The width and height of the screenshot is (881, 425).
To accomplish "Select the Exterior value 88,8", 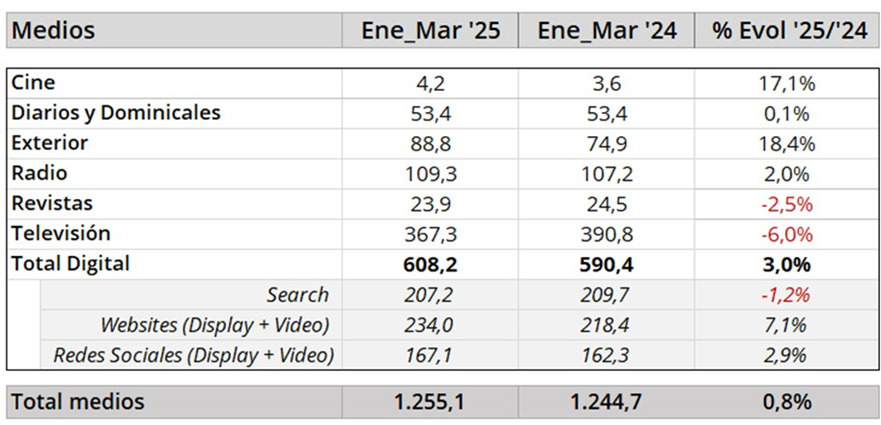I will (x=434, y=143).
